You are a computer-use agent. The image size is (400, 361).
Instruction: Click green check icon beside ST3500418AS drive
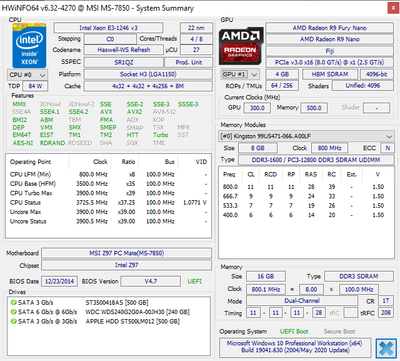click(14, 303)
